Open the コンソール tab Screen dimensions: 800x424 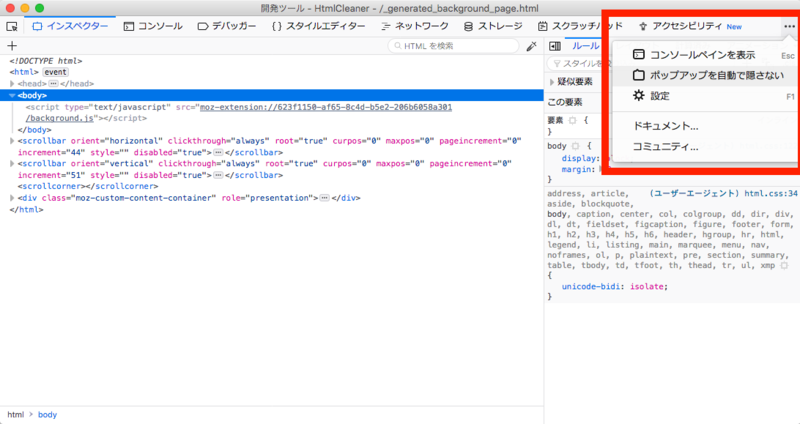[x=153, y=26]
